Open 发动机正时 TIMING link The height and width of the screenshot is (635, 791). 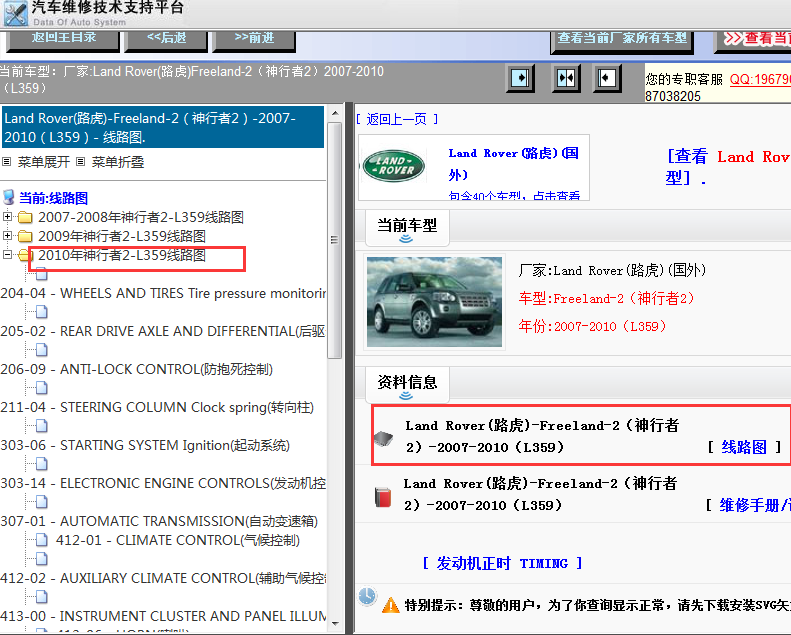click(x=502, y=563)
